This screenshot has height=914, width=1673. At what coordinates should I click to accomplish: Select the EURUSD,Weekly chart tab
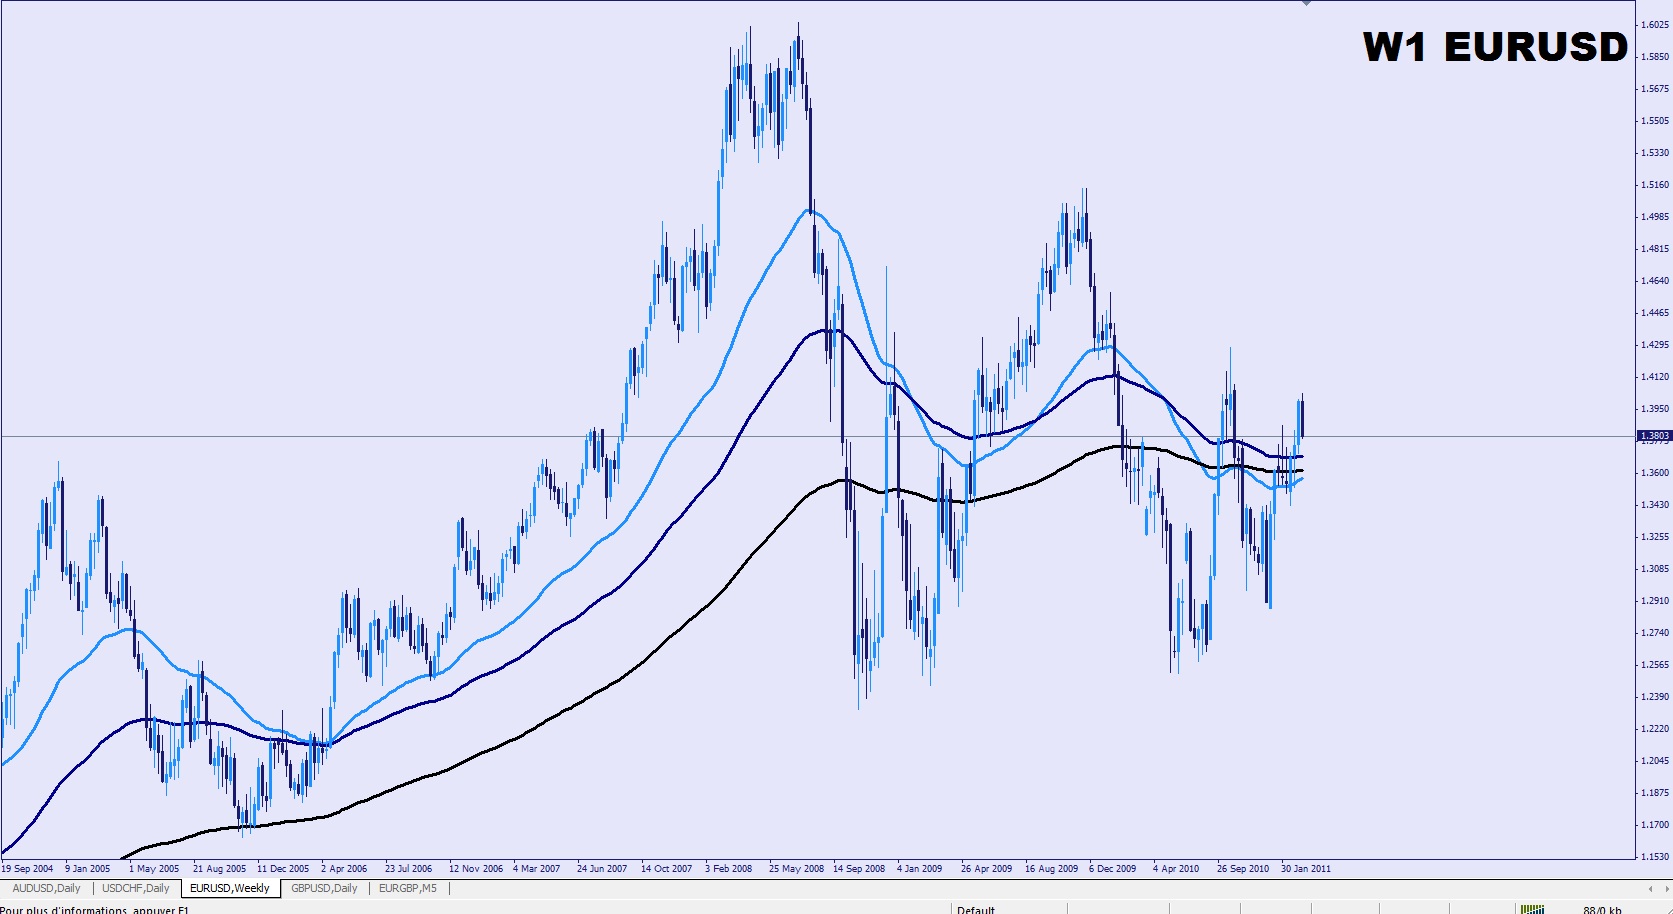point(230,888)
